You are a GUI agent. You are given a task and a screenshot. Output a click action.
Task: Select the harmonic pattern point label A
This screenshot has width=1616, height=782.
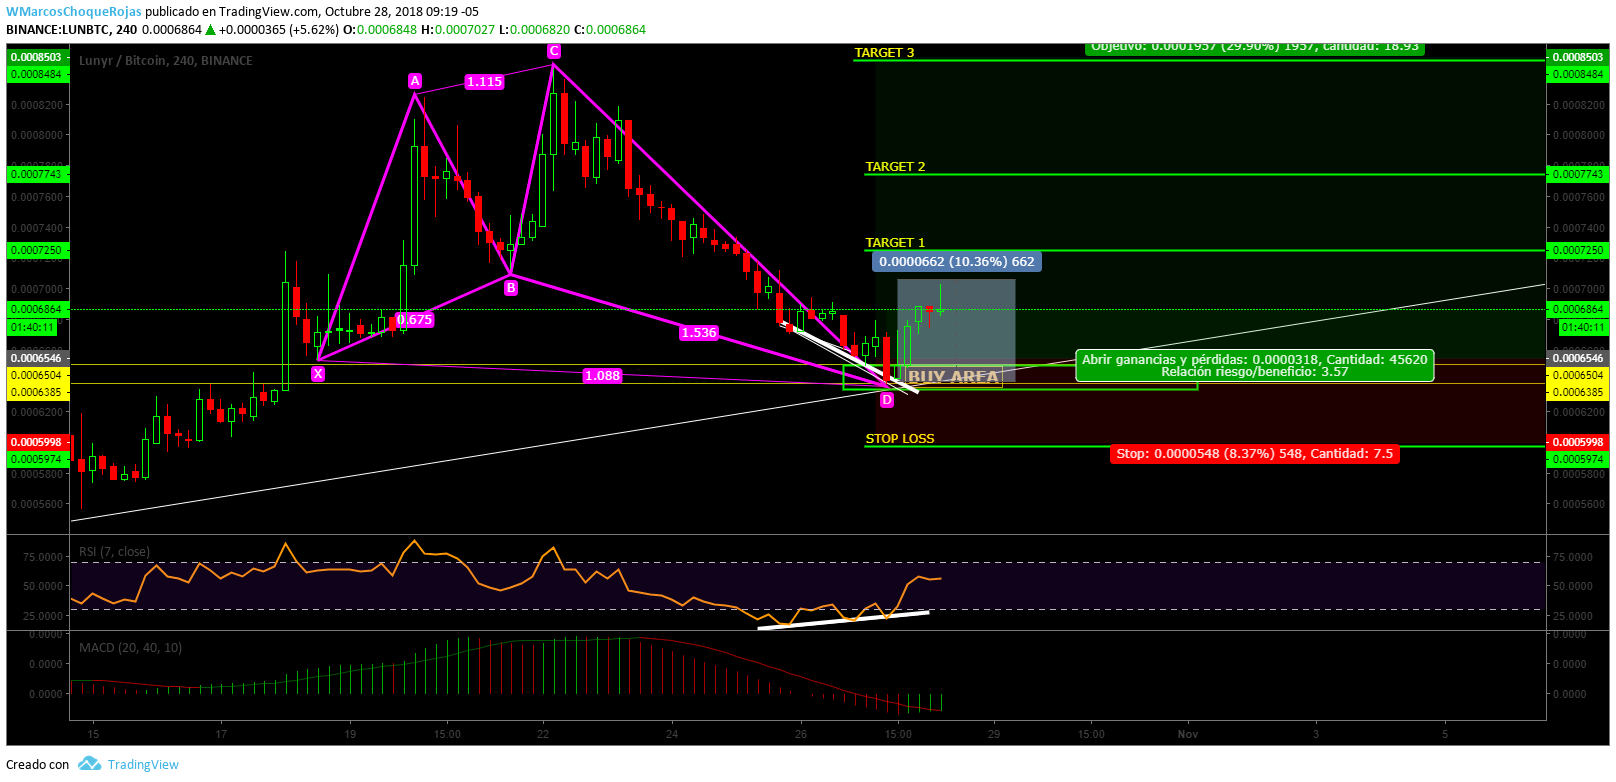414,81
